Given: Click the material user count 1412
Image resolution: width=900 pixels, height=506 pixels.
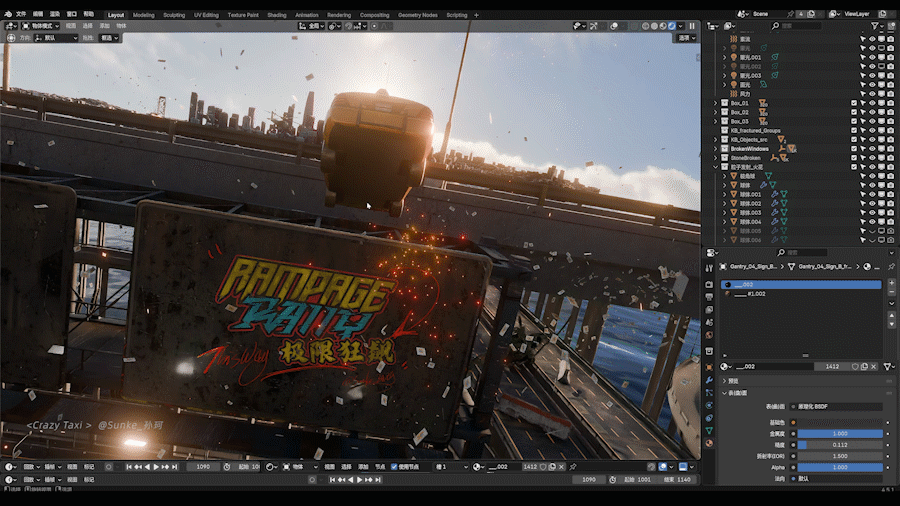Looking at the screenshot, I should click(x=832, y=367).
